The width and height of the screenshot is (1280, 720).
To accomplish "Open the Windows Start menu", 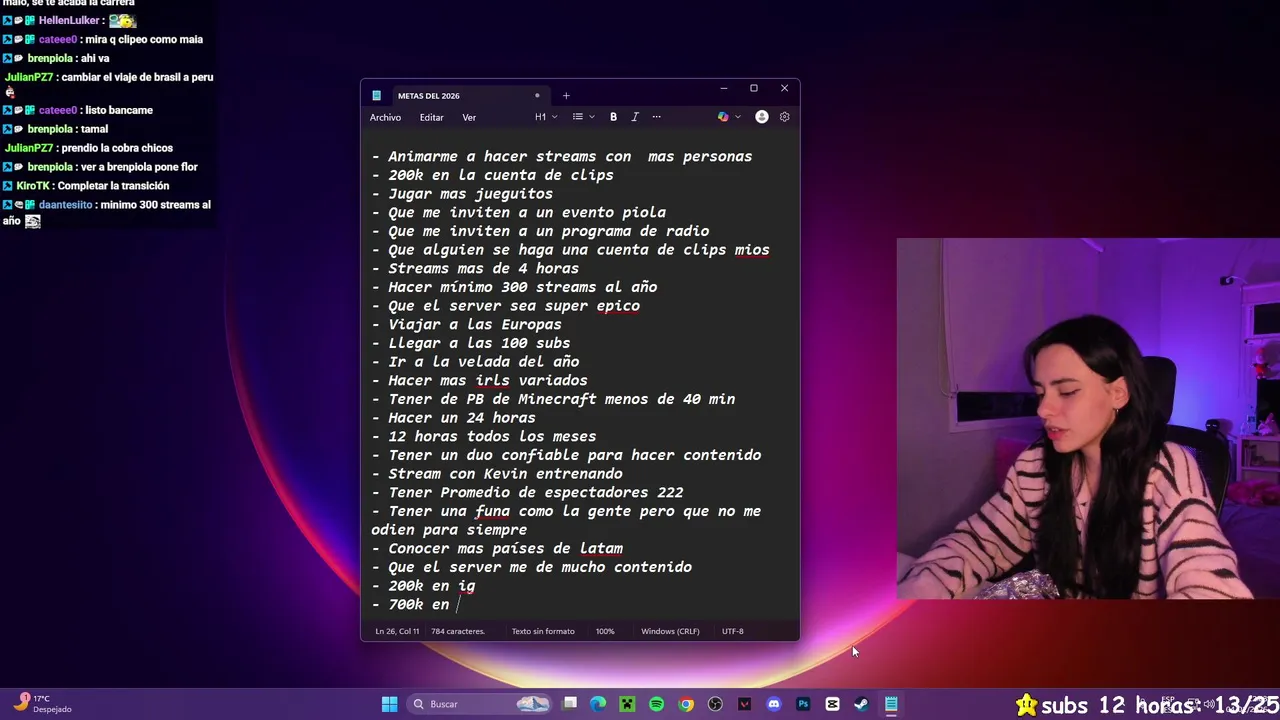I will click(389, 704).
